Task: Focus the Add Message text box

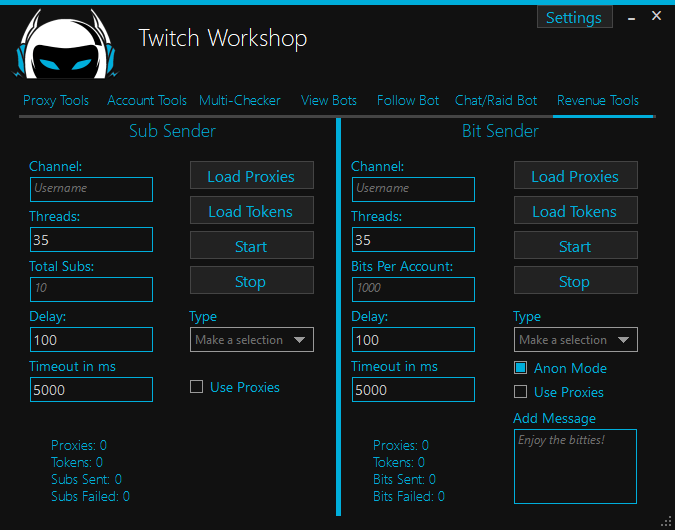Action: point(575,466)
